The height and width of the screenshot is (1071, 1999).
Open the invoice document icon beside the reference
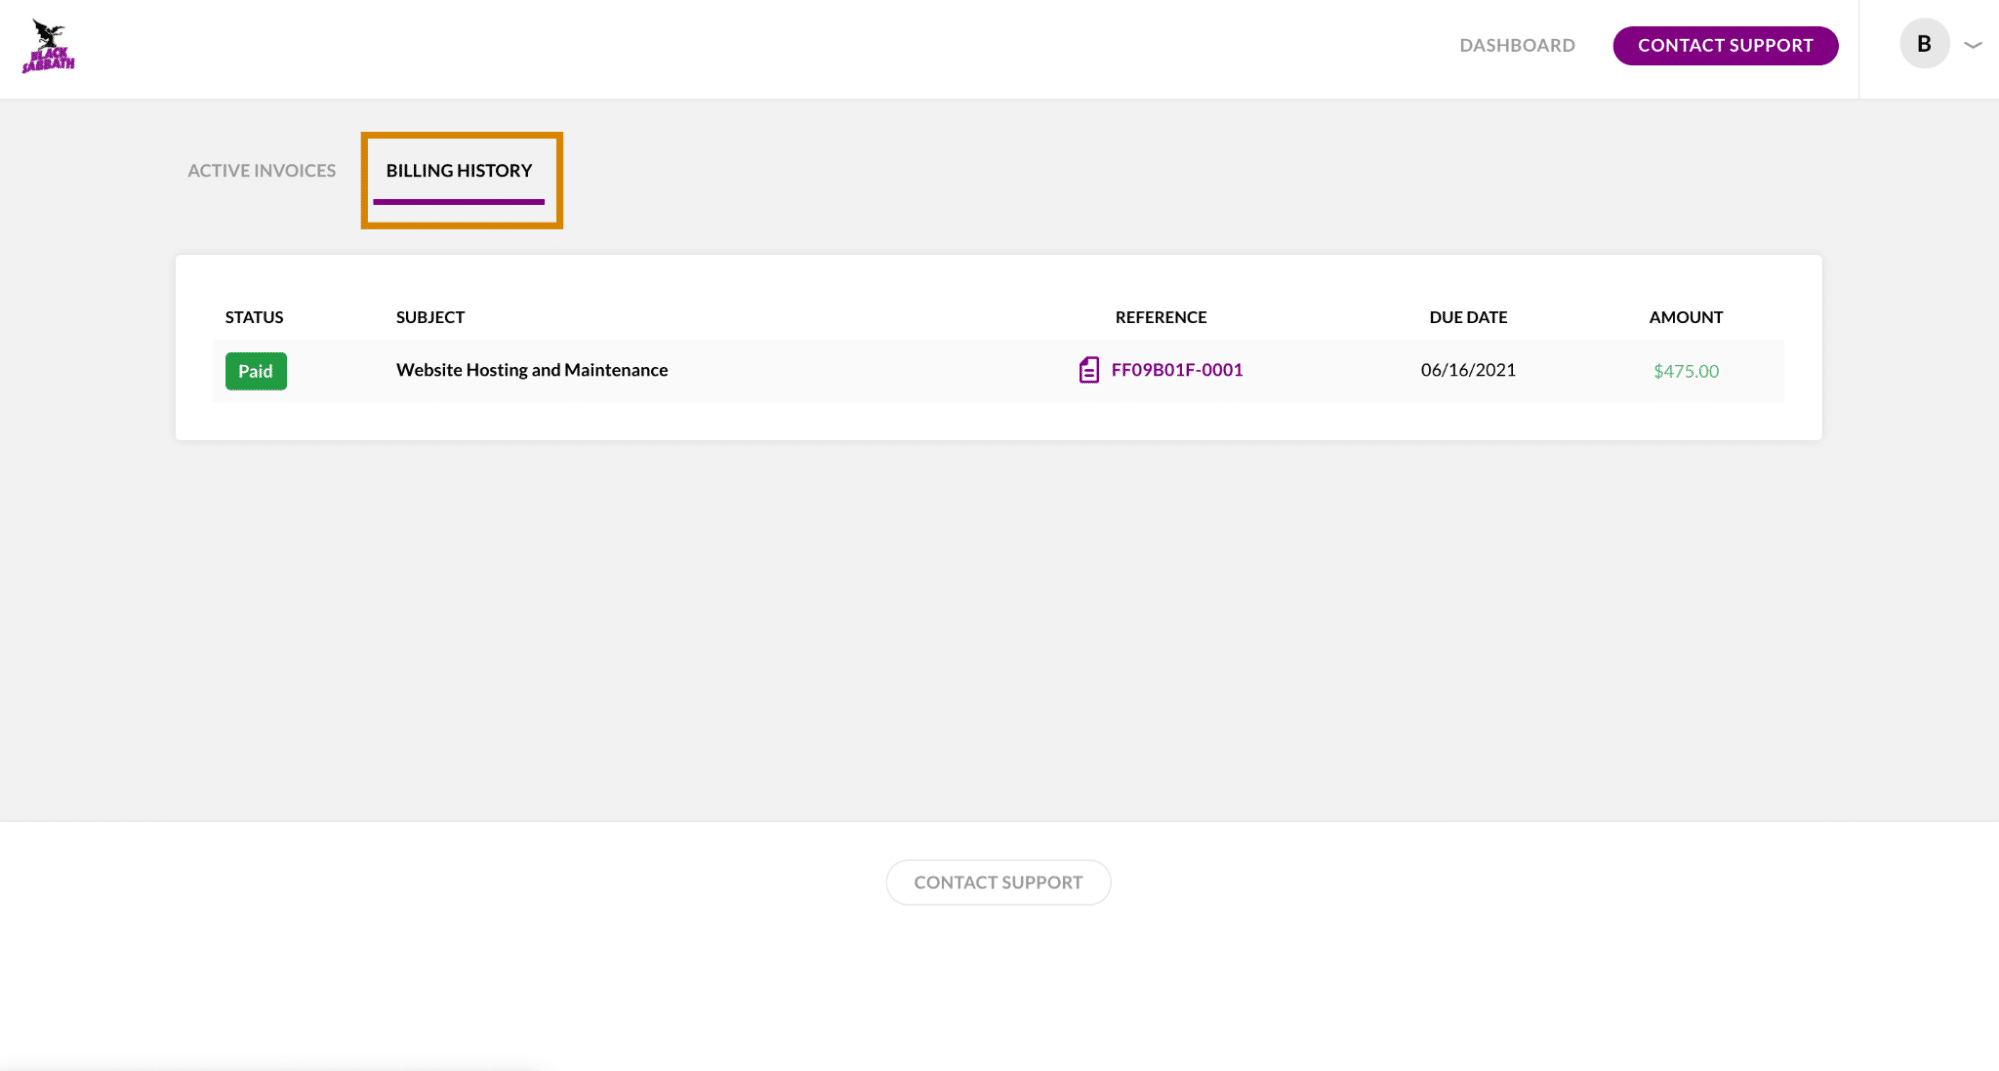pyautogui.click(x=1089, y=370)
